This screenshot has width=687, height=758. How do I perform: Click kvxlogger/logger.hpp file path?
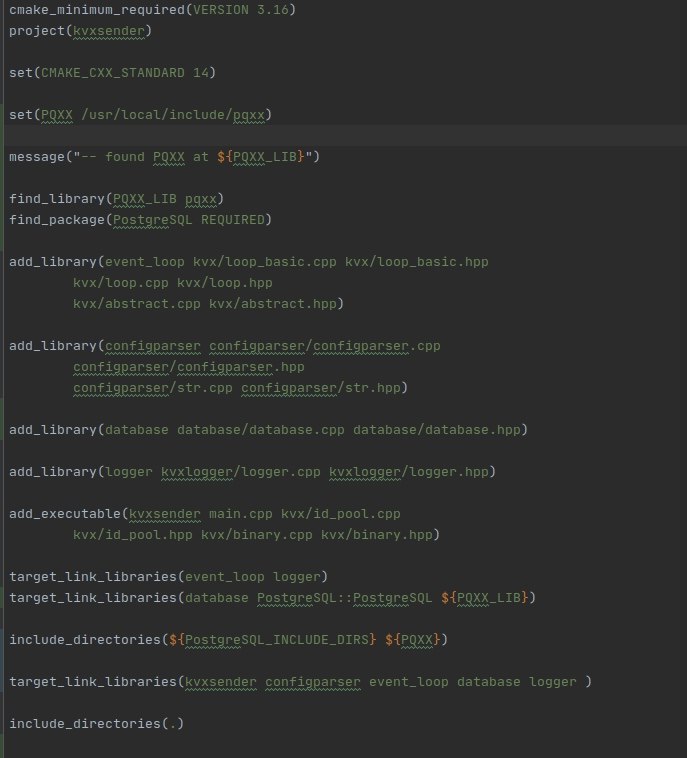[x=409, y=472]
